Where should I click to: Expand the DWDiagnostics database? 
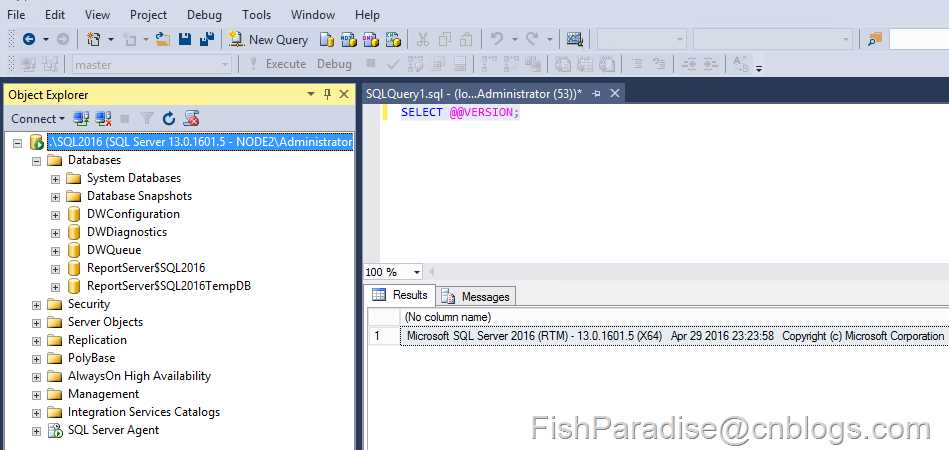[55, 233]
